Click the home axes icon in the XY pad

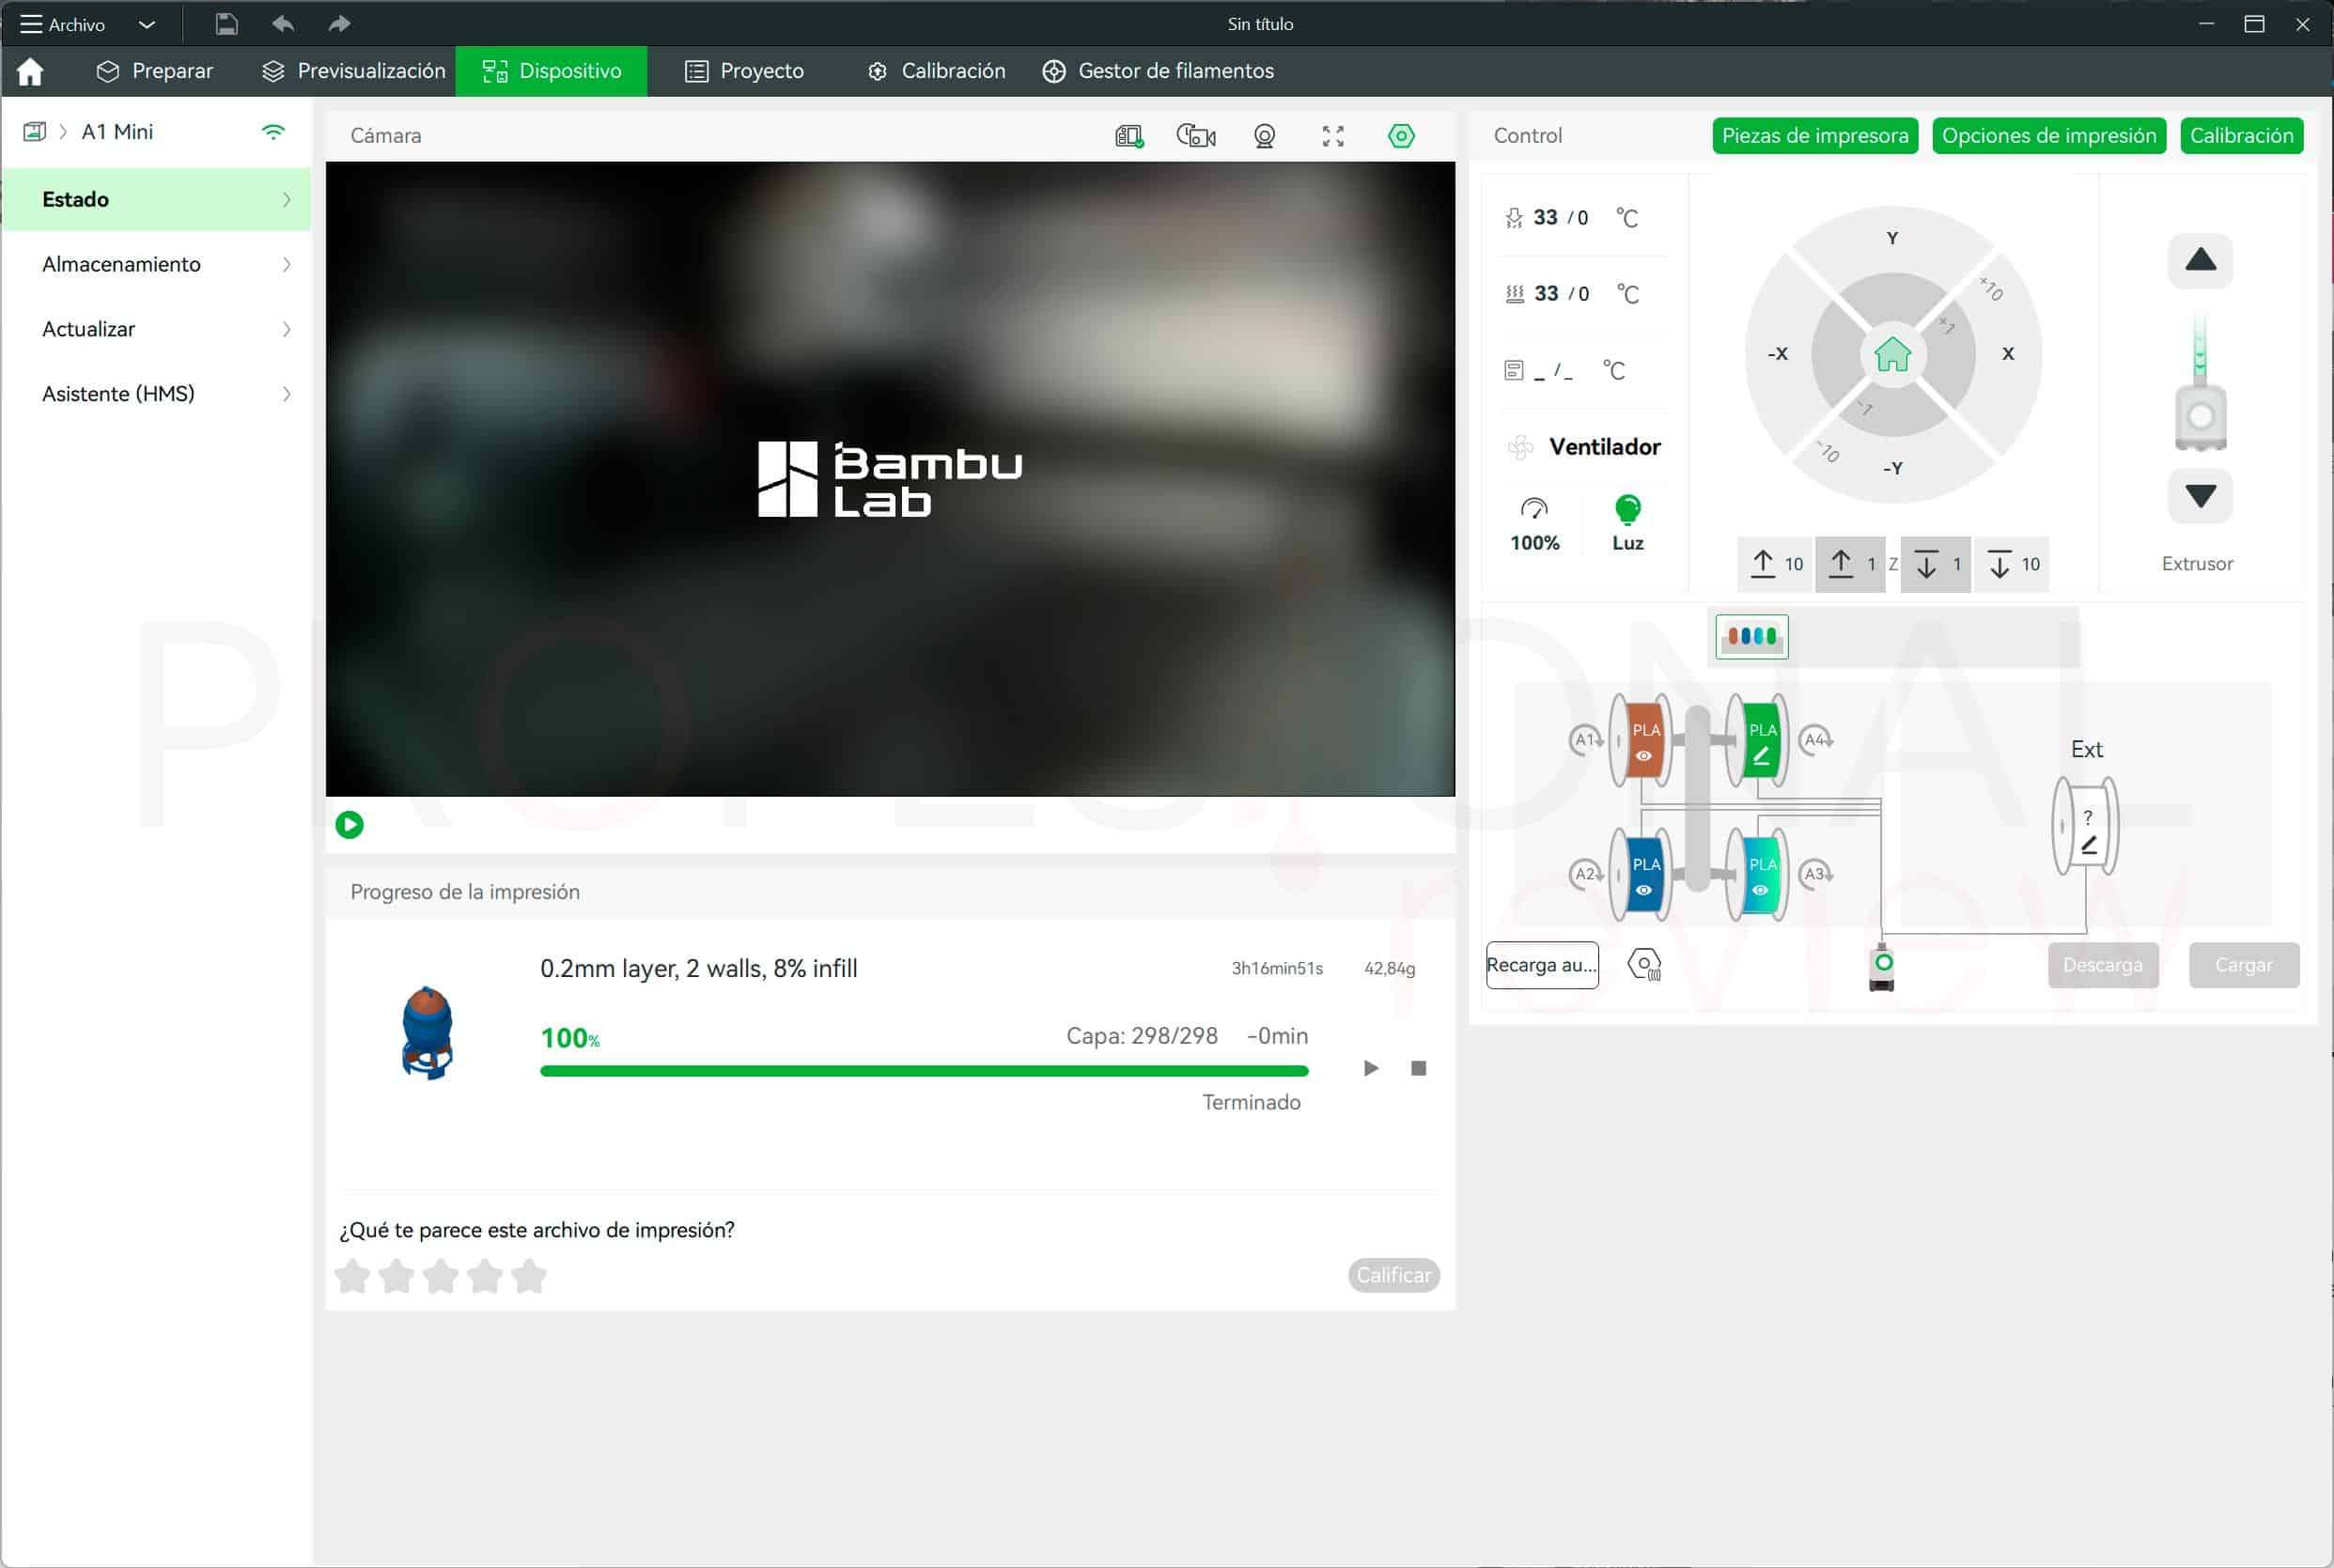(1892, 354)
